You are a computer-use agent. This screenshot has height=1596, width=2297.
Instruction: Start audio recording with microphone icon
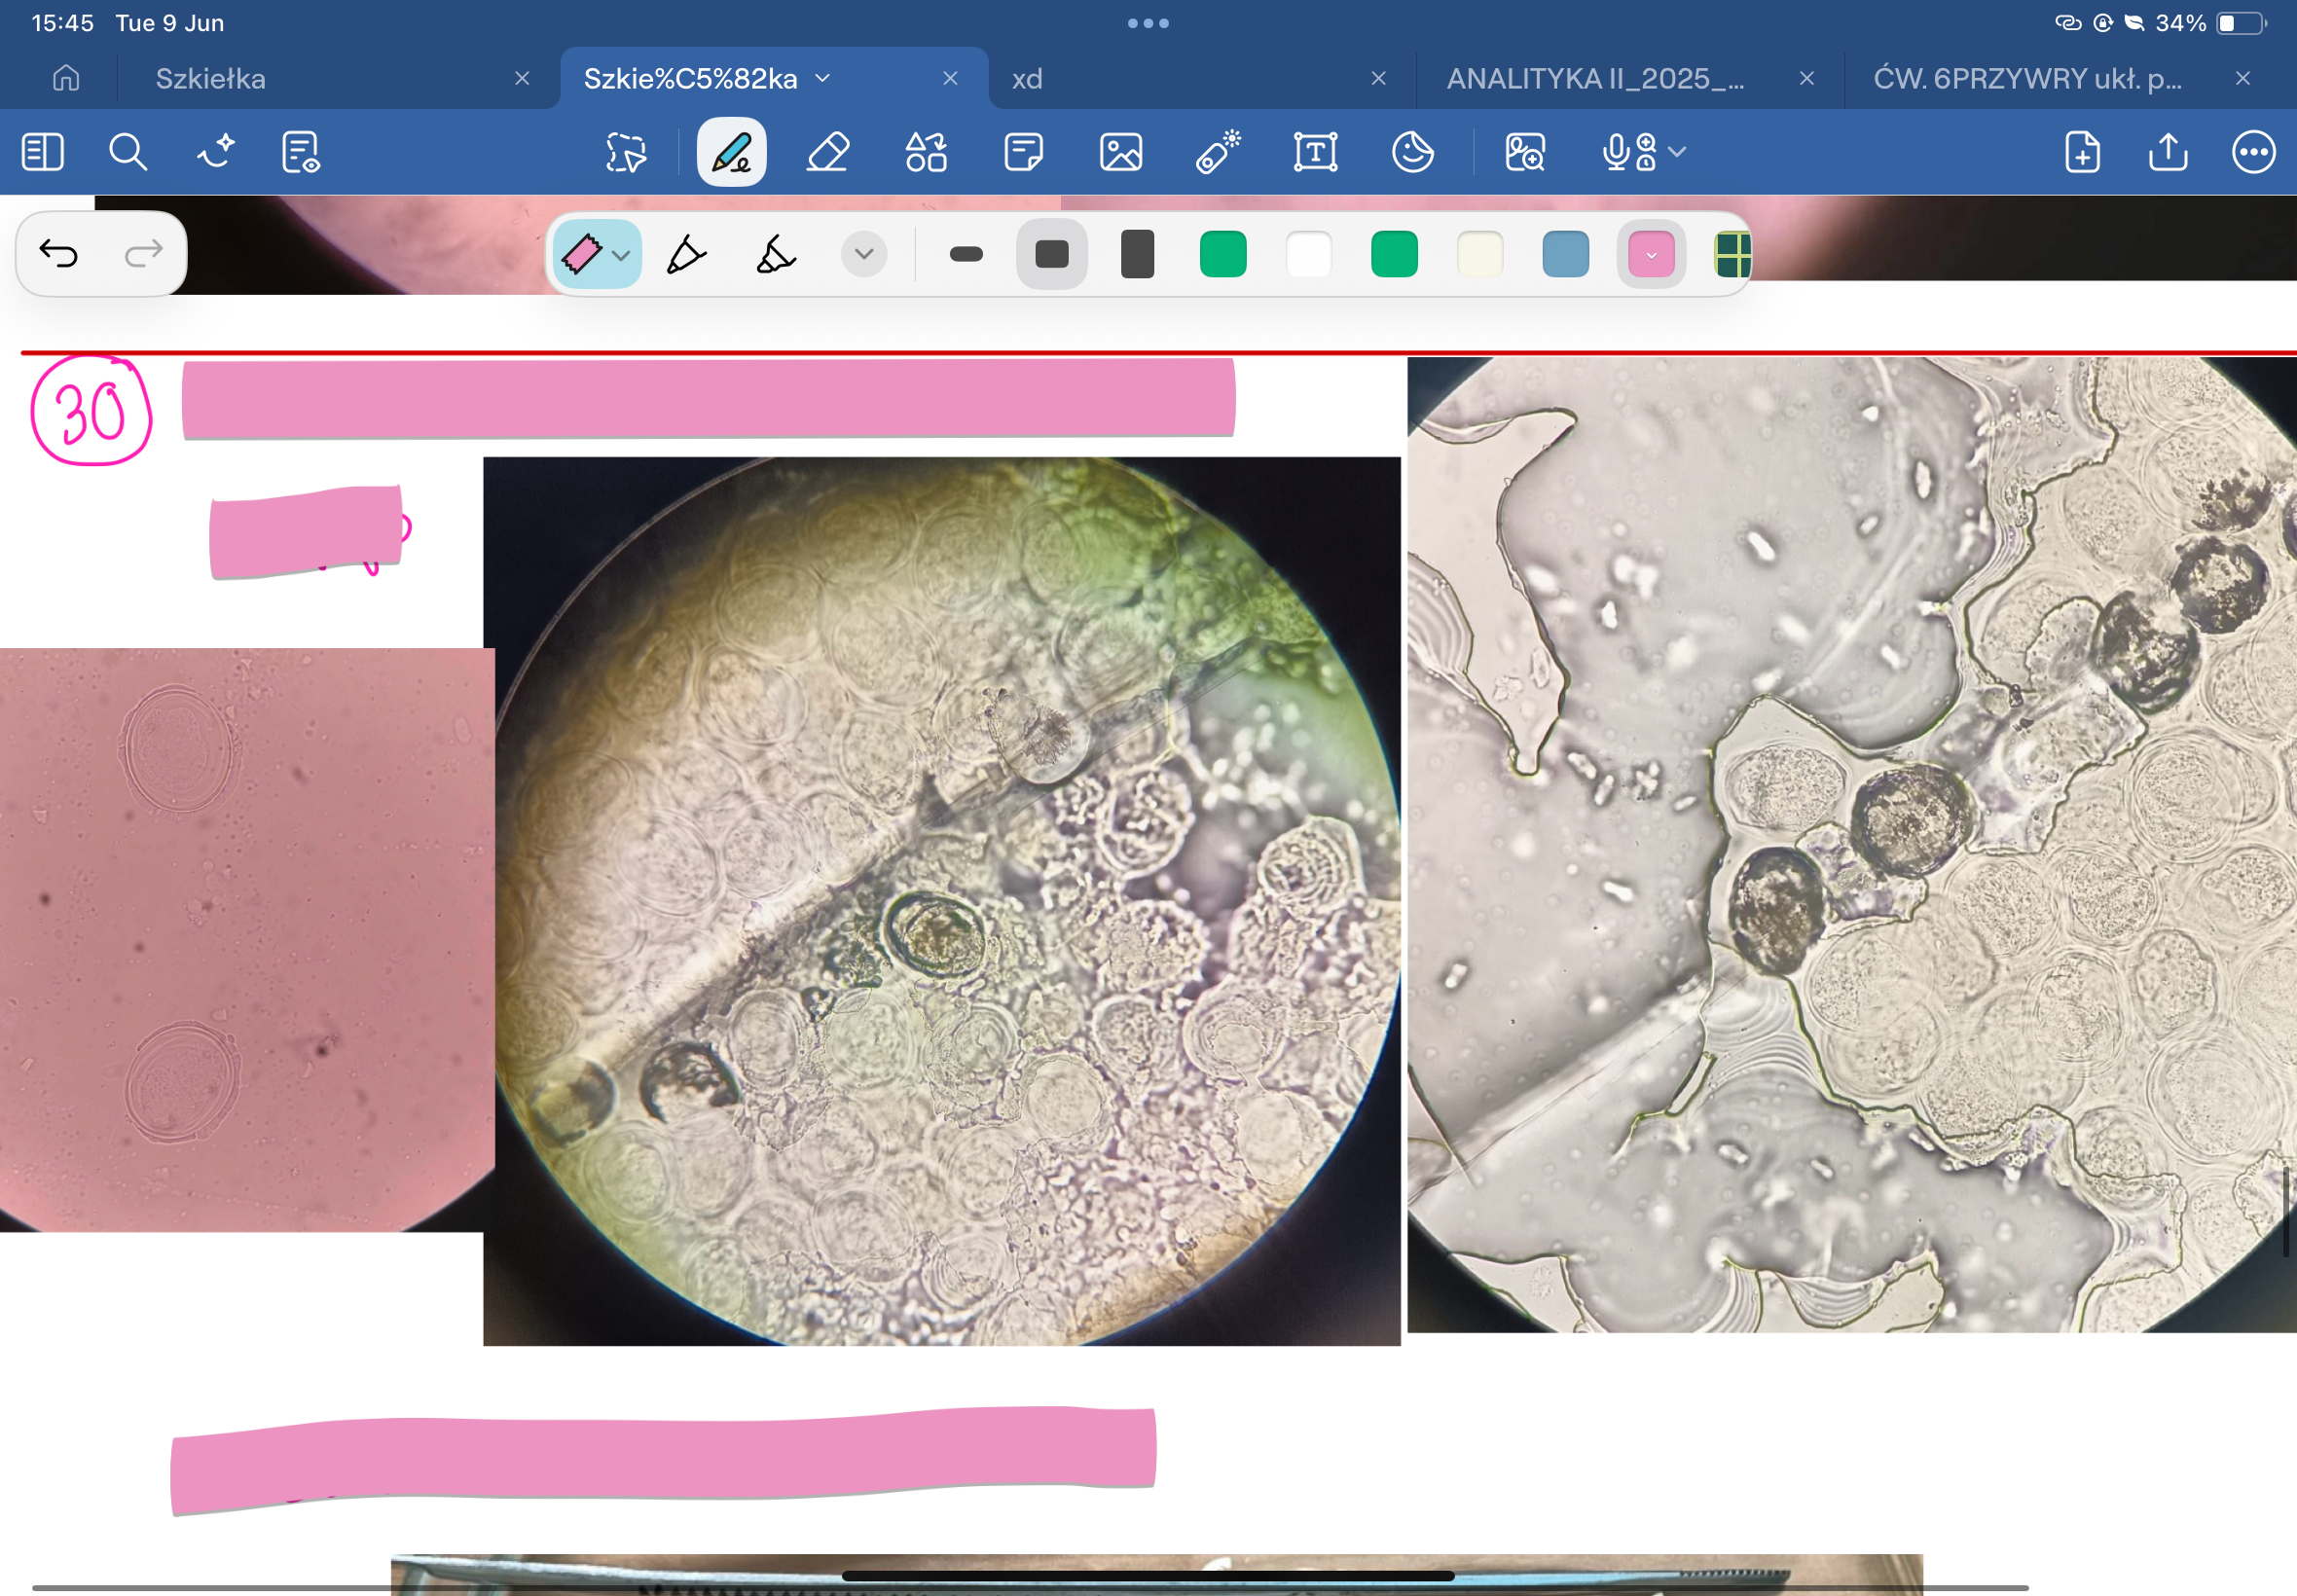(1629, 152)
